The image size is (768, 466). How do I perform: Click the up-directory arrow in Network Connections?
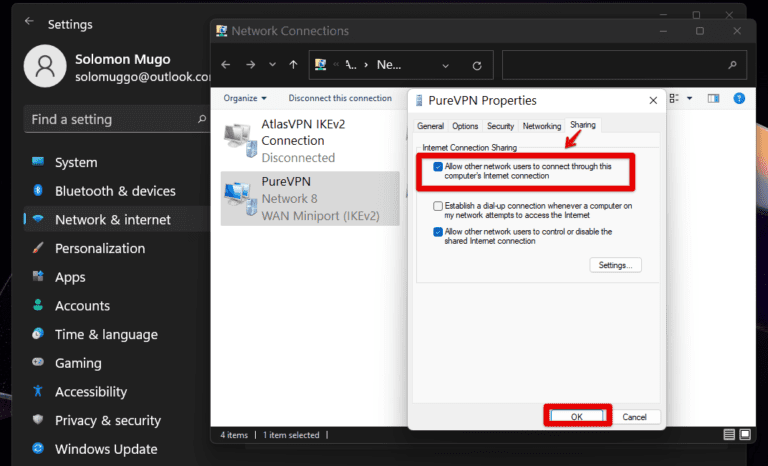pos(292,65)
